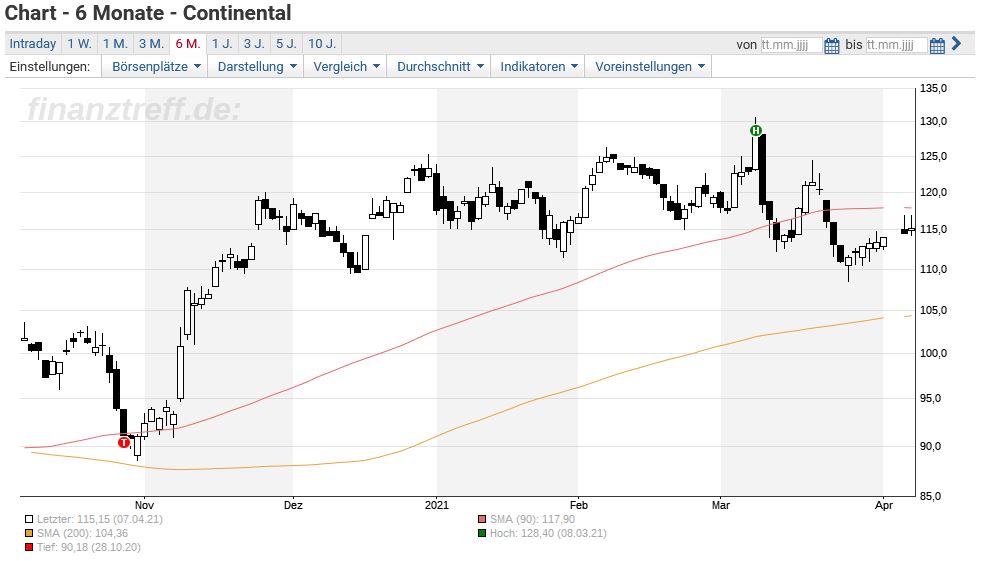Click the pink SMA (90) legend swatch

click(x=482, y=519)
